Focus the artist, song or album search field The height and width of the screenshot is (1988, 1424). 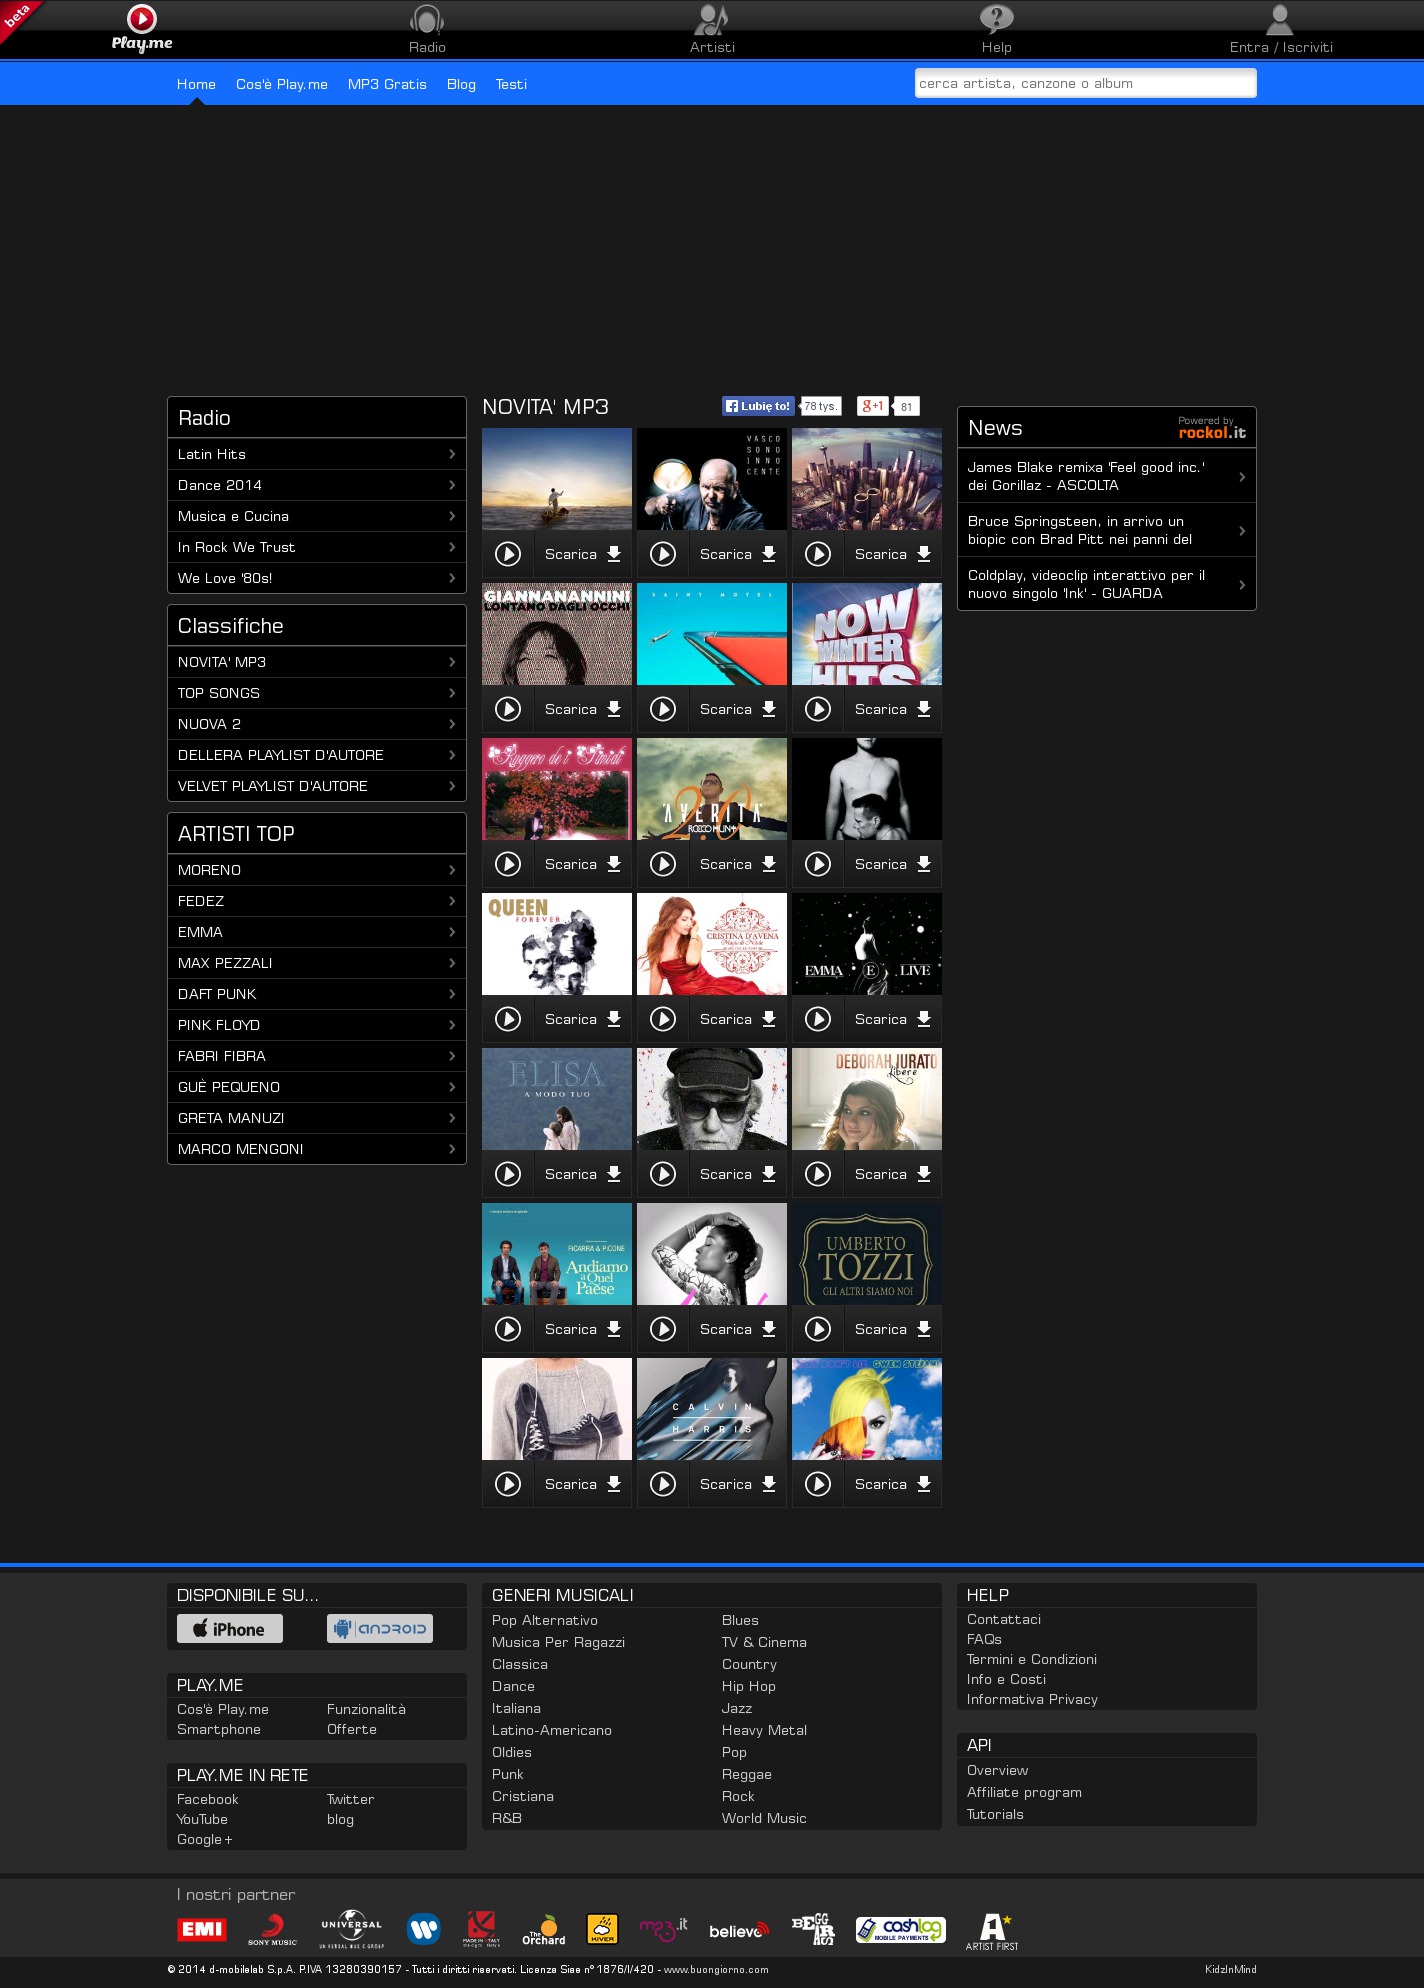[1085, 84]
